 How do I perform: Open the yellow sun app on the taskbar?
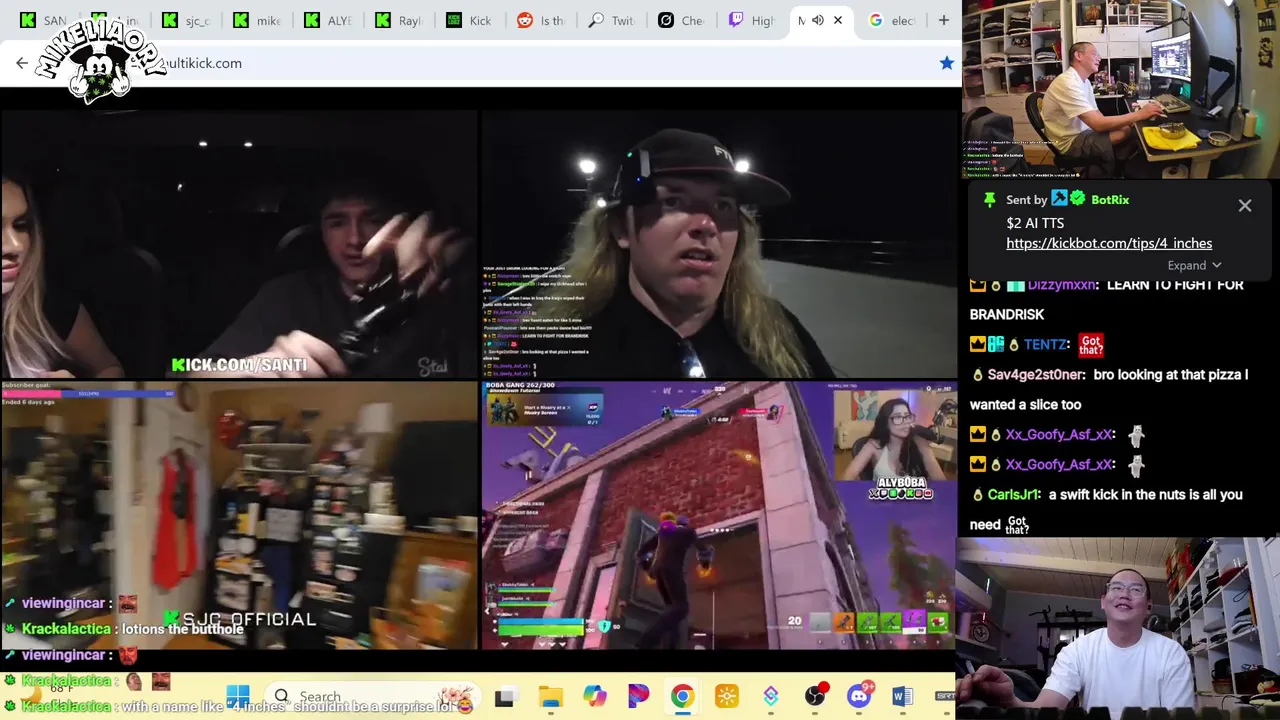tap(727, 696)
